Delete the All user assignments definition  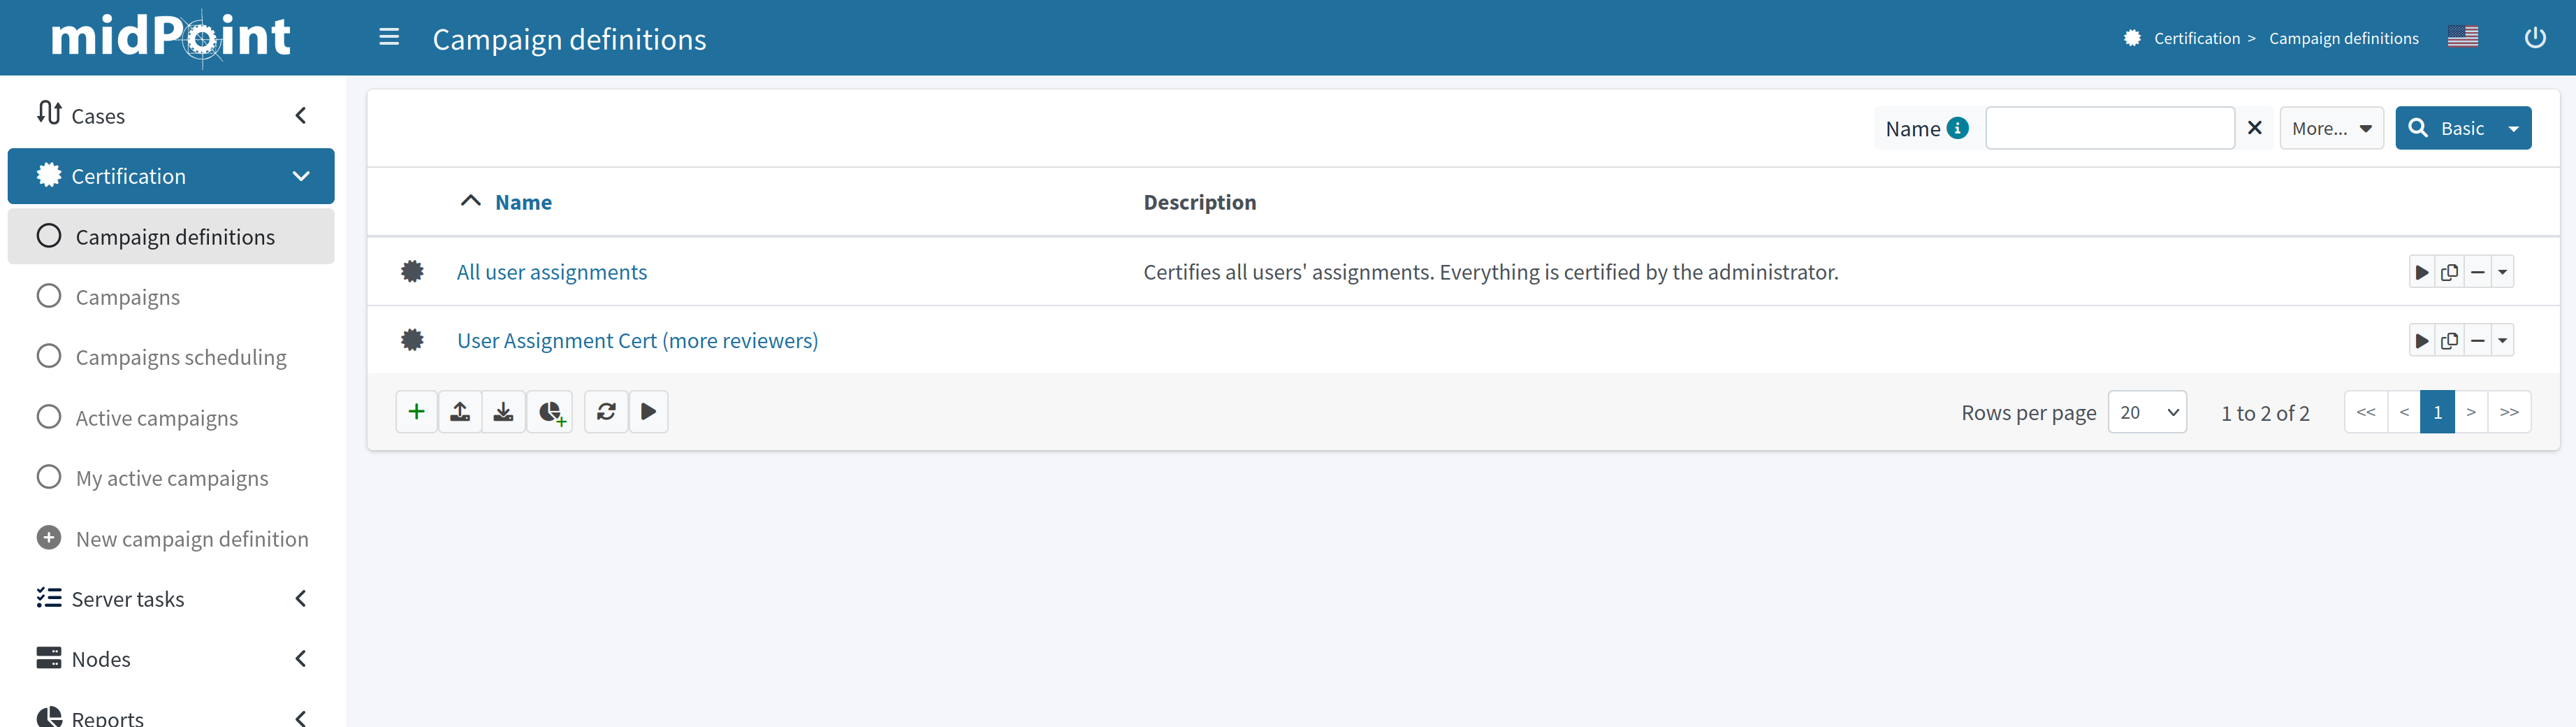point(2477,272)
